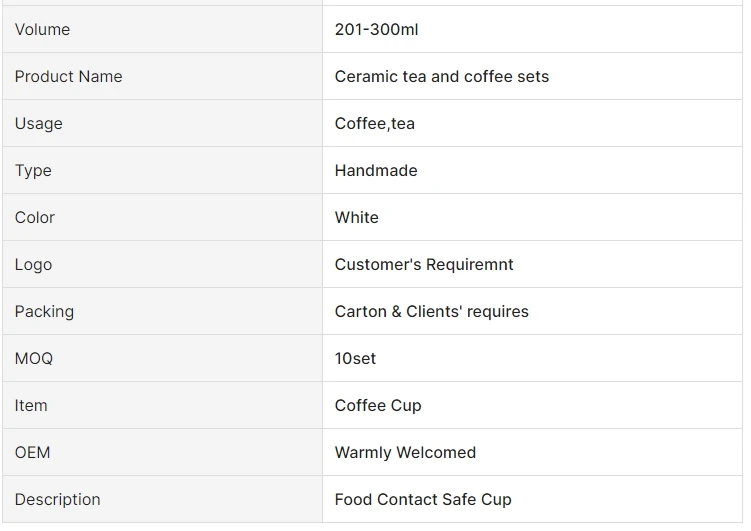Viewport: 751px width, 531px height.
Task: Select the Coffee,tea value
Action: click(374, 124)
